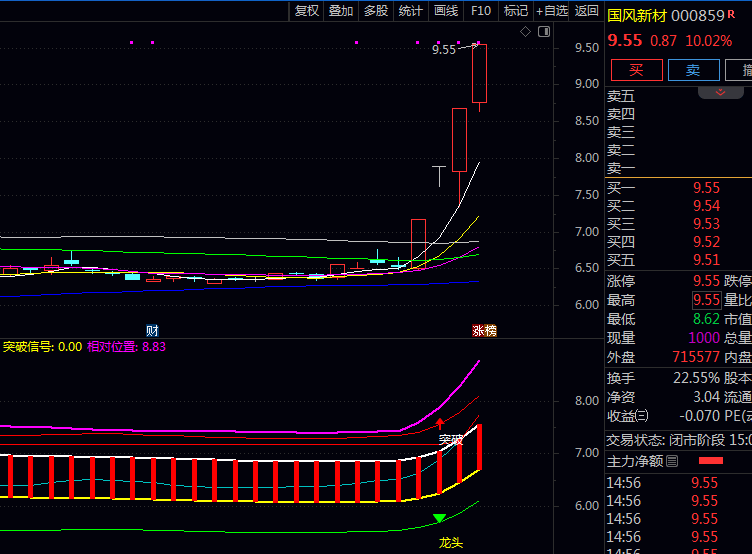Click the red R badge beside stock code
Image resolution: width=752 pixels, height=554 pixels.
tap(731, 14)
